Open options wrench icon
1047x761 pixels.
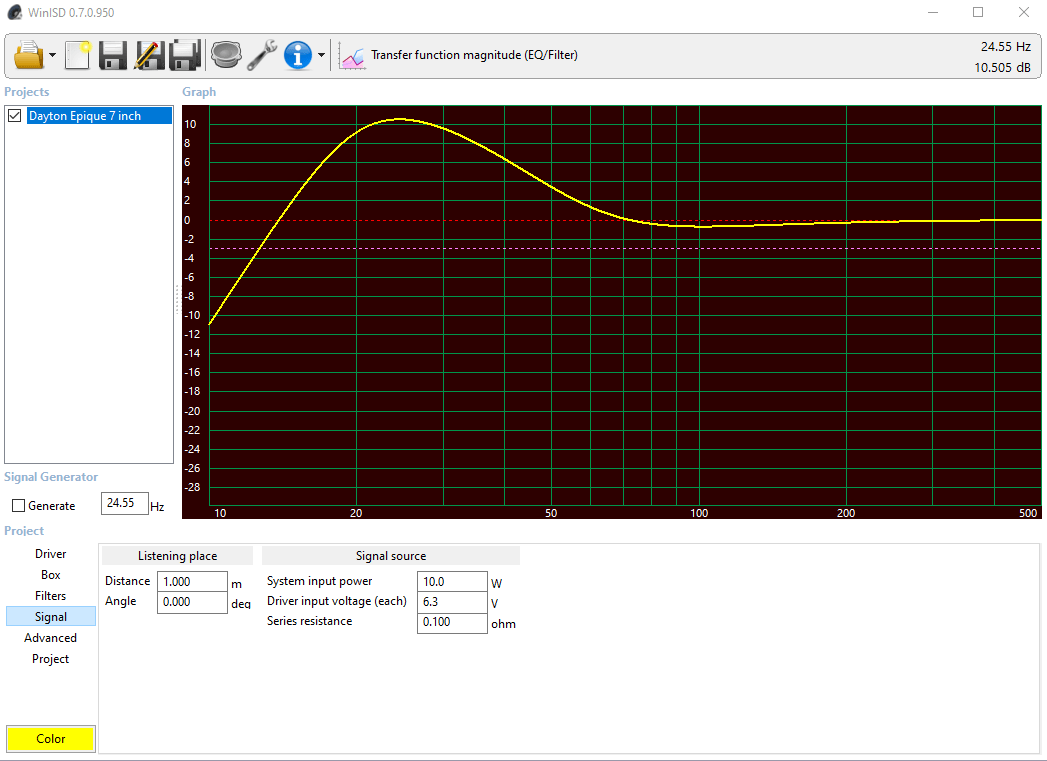tap(262, 55)
